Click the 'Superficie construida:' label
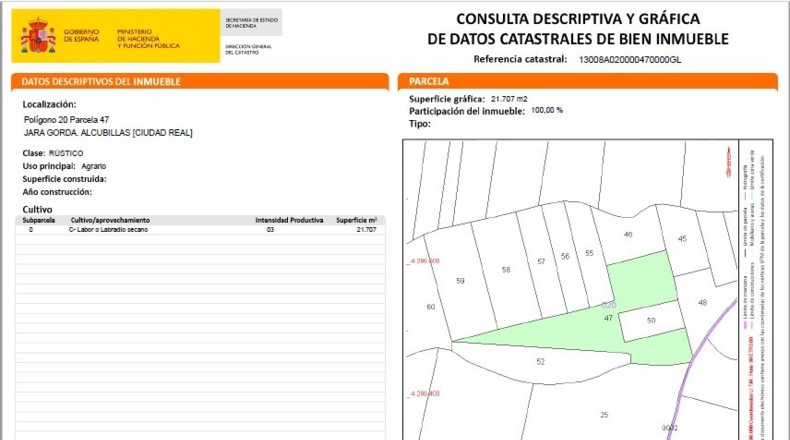The image size is (790, 440). point(64,179)
